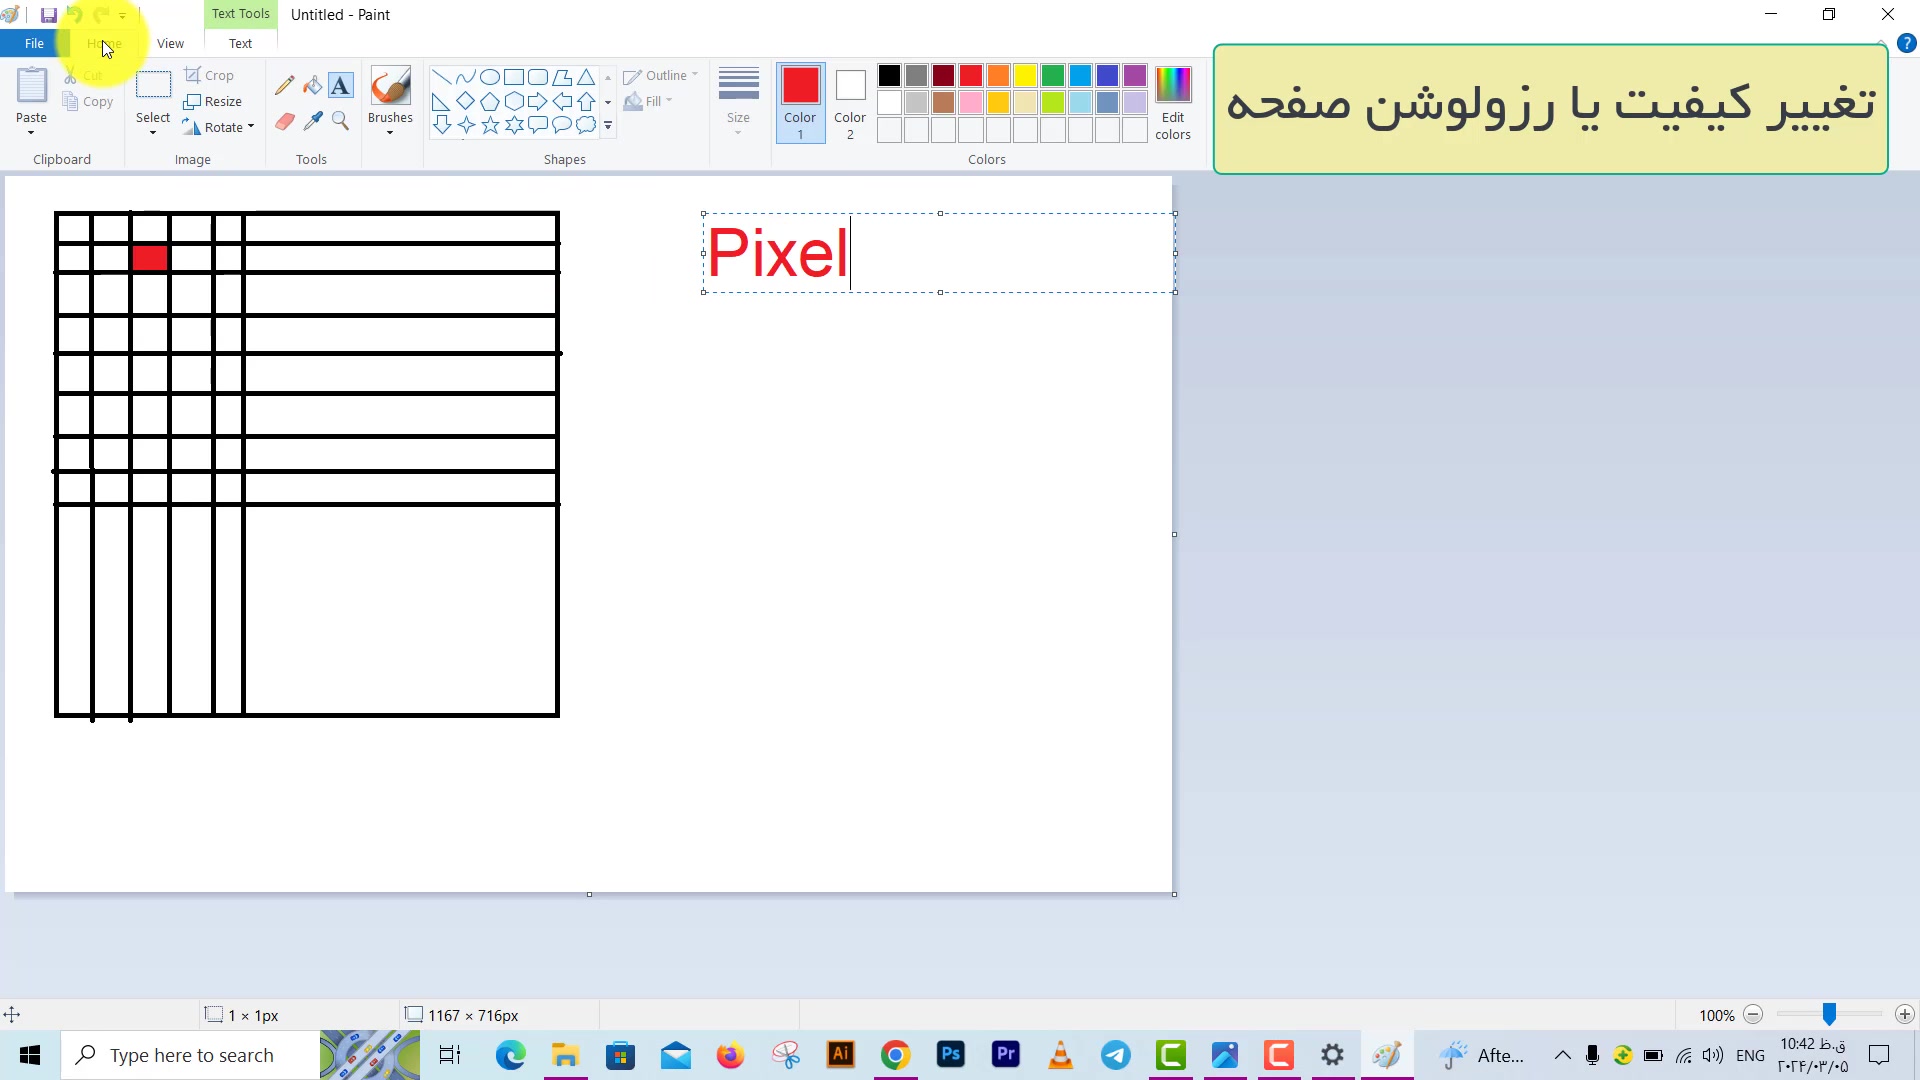Expand the Brushes dropdown arrow
The height and width of the screenshot is (1080, 1920).
point(390,131)
